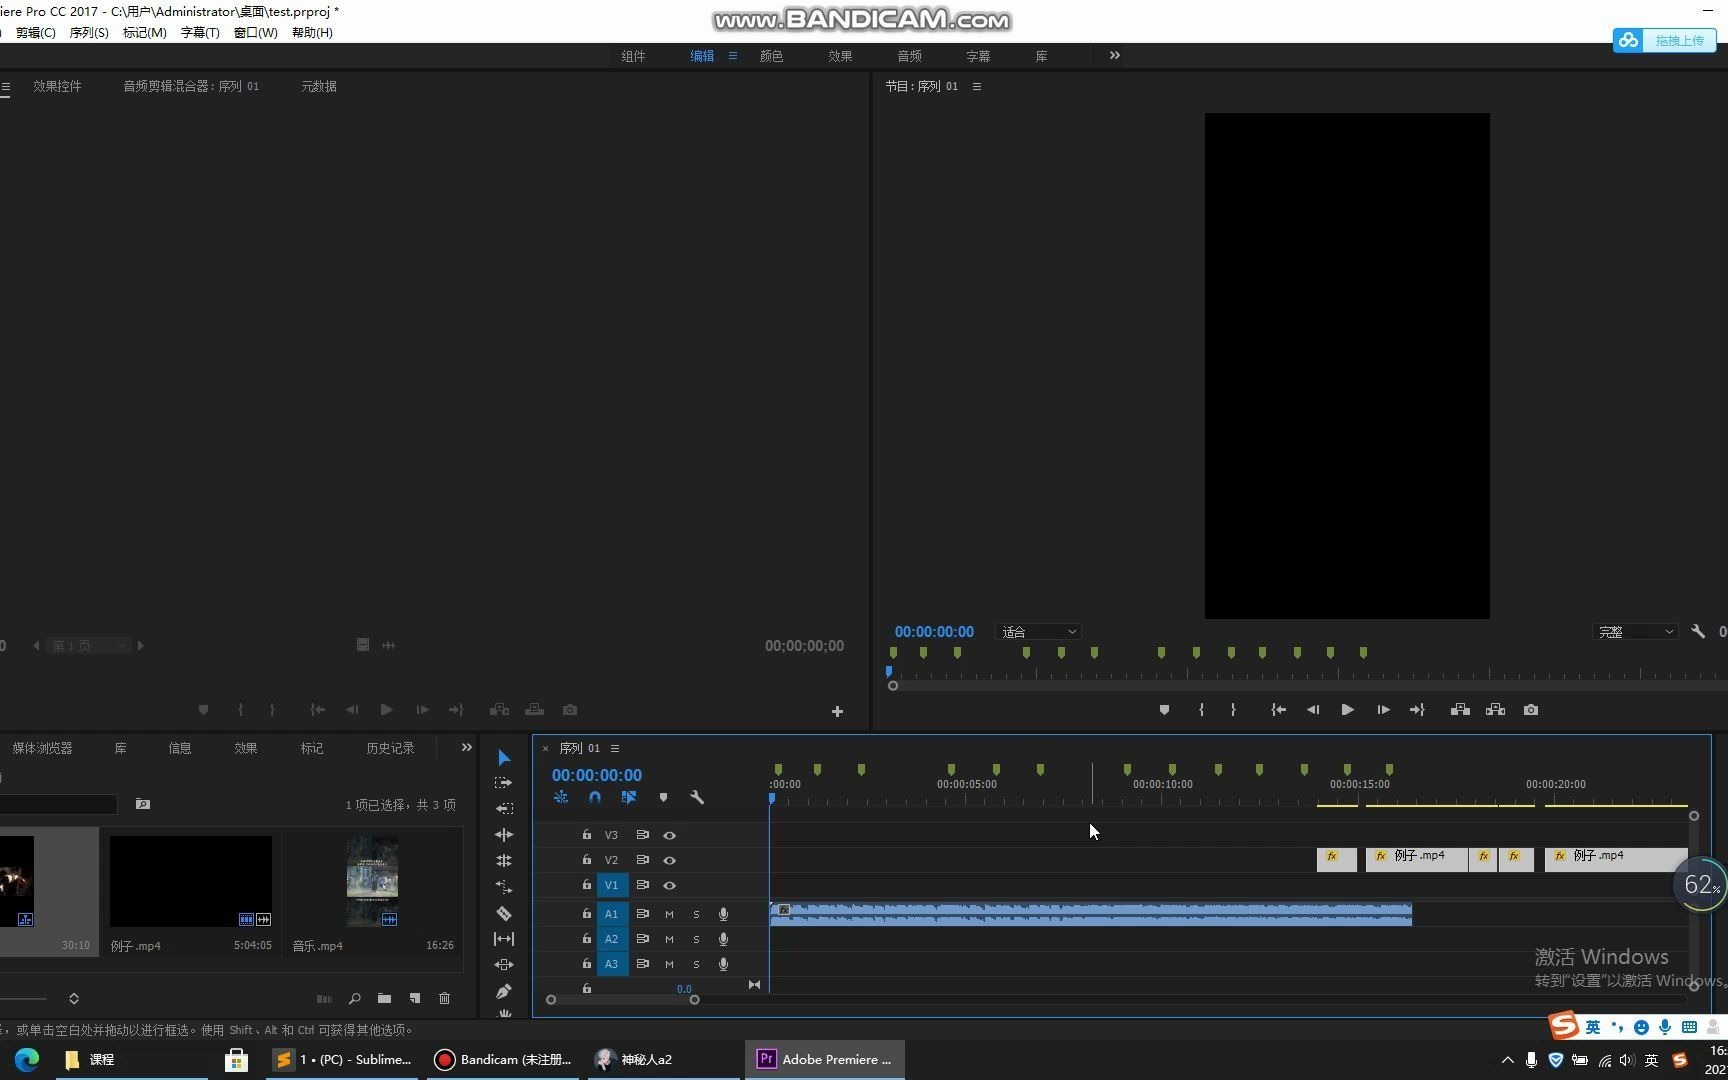The width and height of the screenshot is (1728, 1080).
Task: Open 编辑 workspace menu icon
Action: (733, 56)
